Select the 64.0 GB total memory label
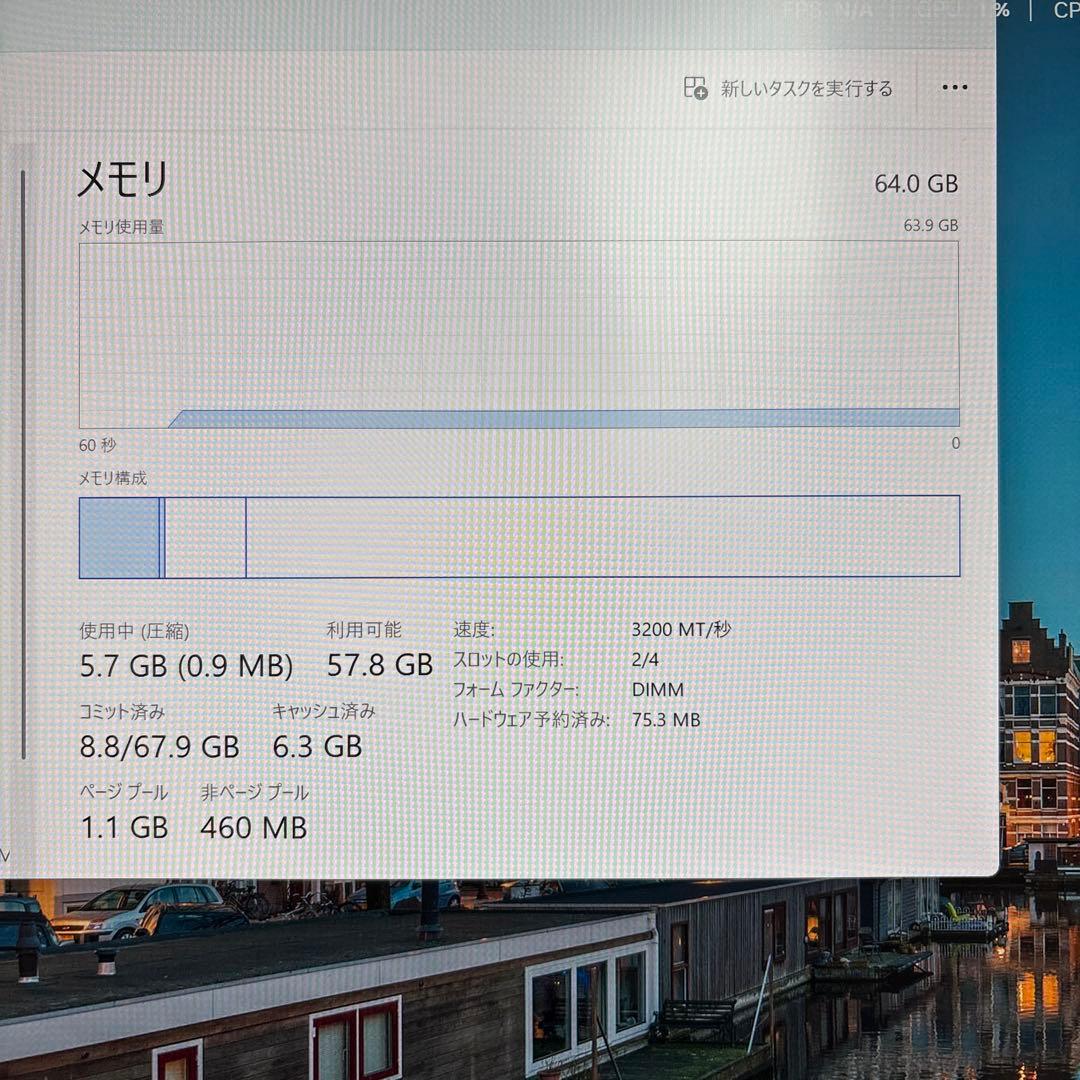 pos(916,184)
